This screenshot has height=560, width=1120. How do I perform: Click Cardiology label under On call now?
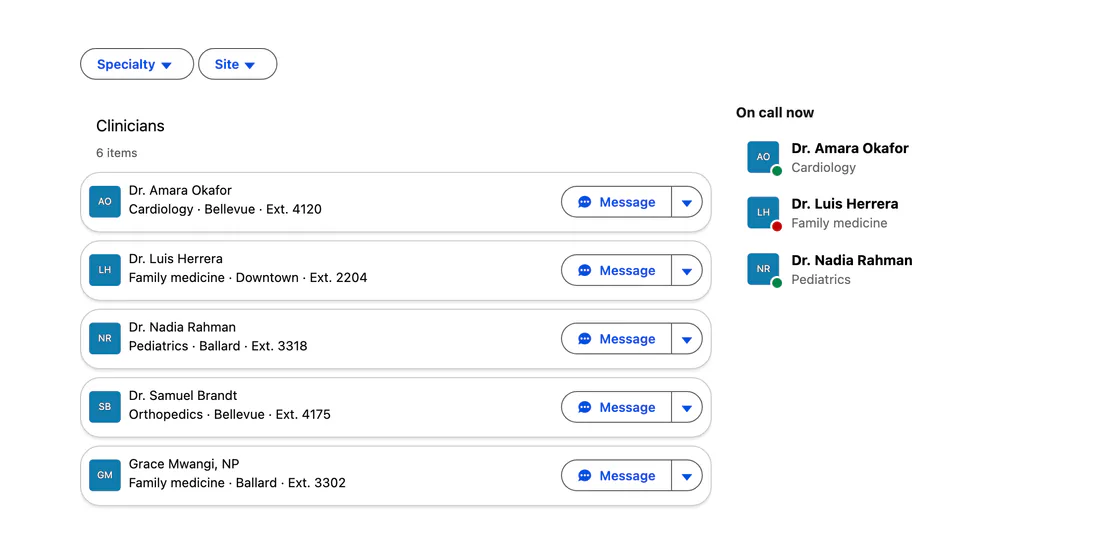pos(824,168)
